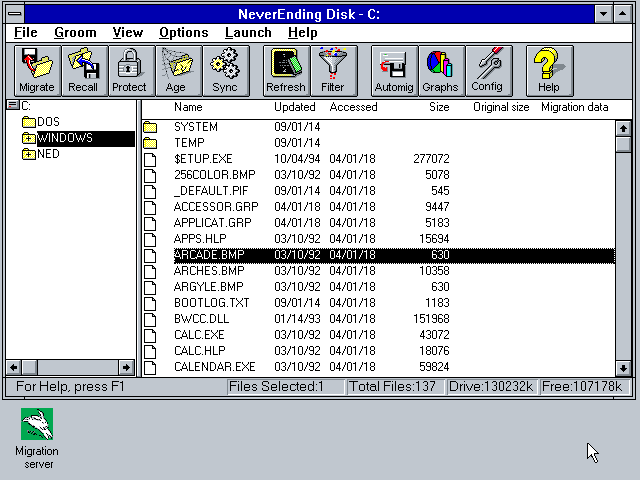
Task: Click the Original size column header
Action: (501, 107)
